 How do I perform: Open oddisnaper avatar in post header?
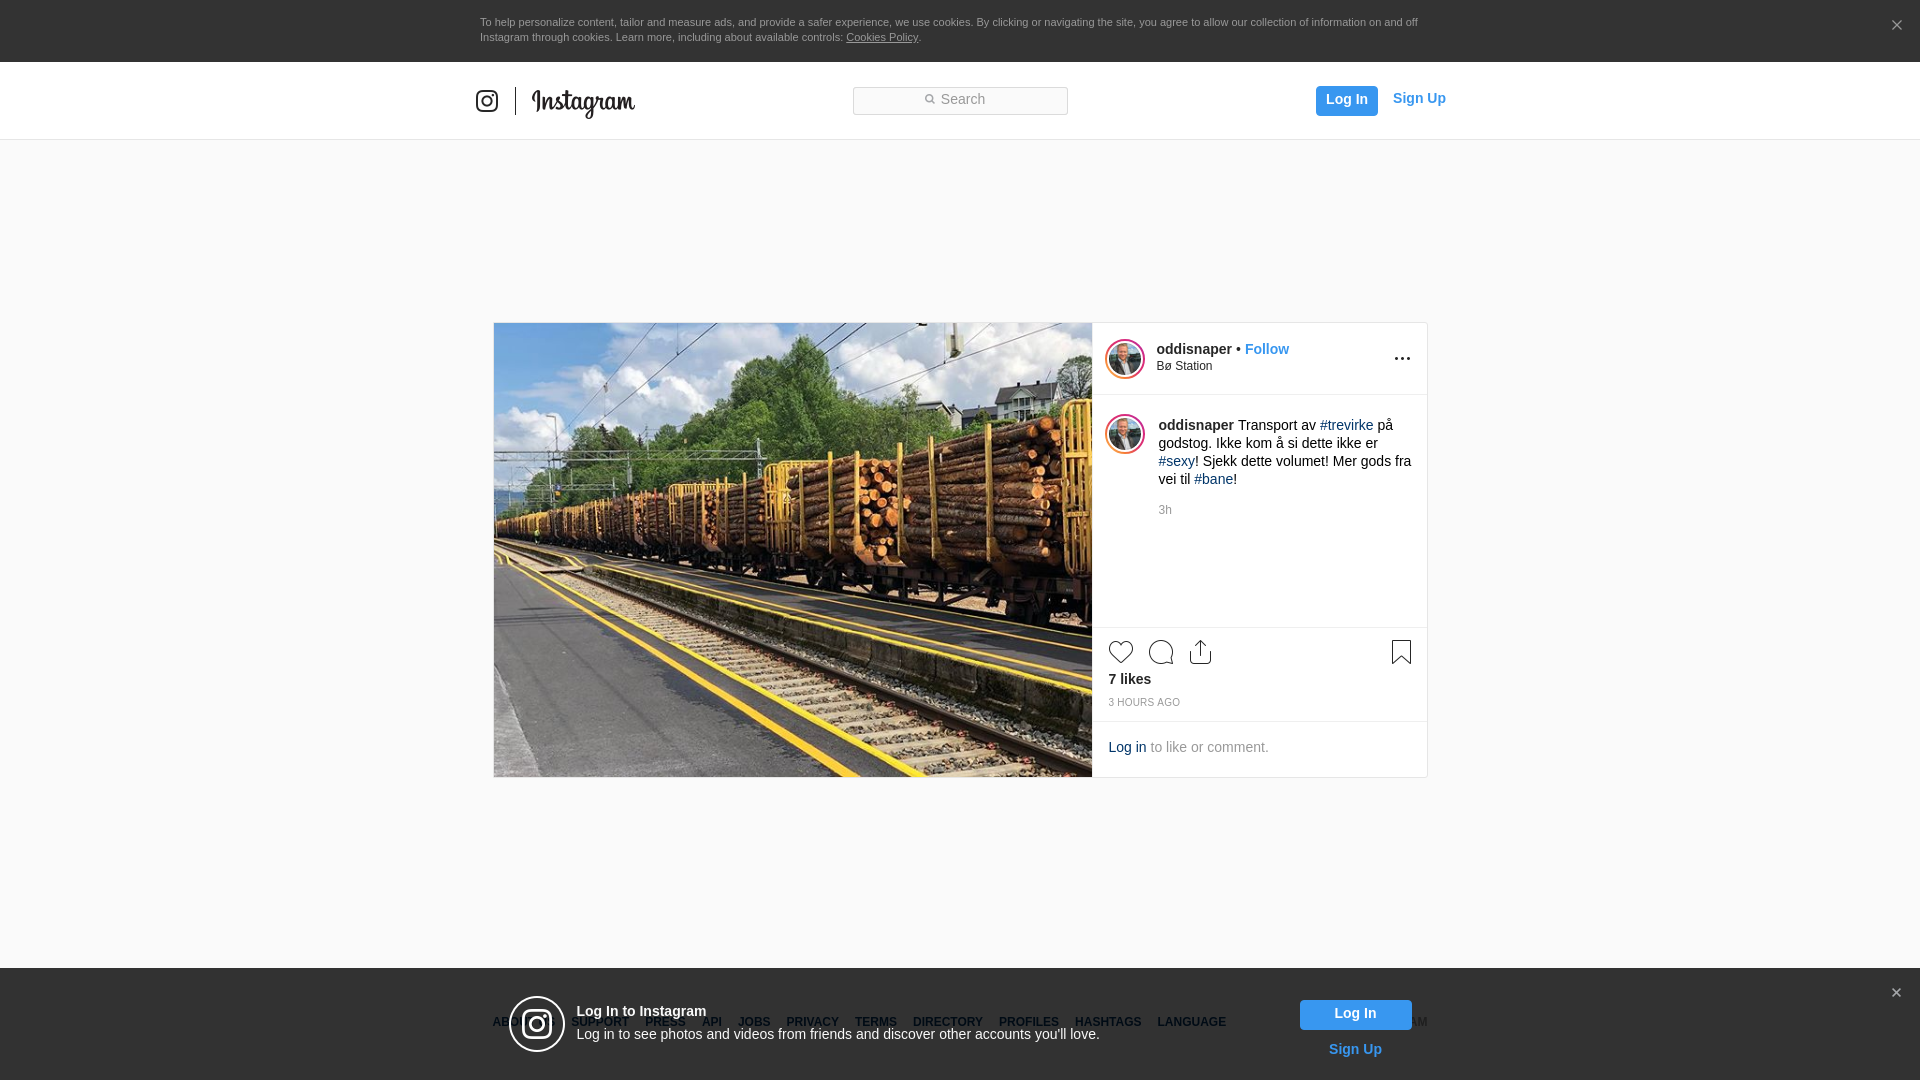[1125, 359]
